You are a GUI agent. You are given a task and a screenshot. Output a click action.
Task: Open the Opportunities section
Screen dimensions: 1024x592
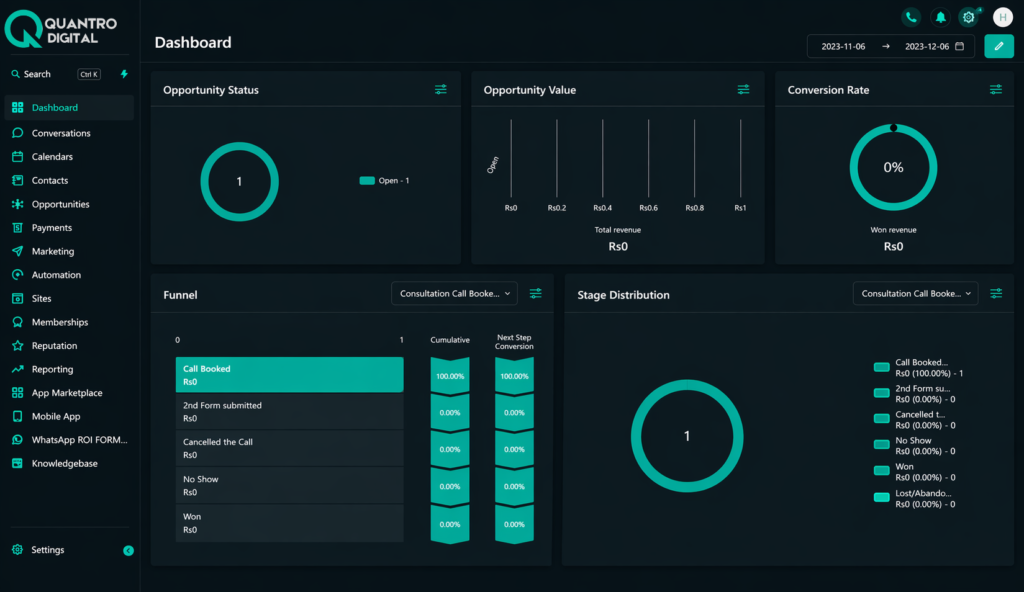pyautogui.click(x=69, y=204)
